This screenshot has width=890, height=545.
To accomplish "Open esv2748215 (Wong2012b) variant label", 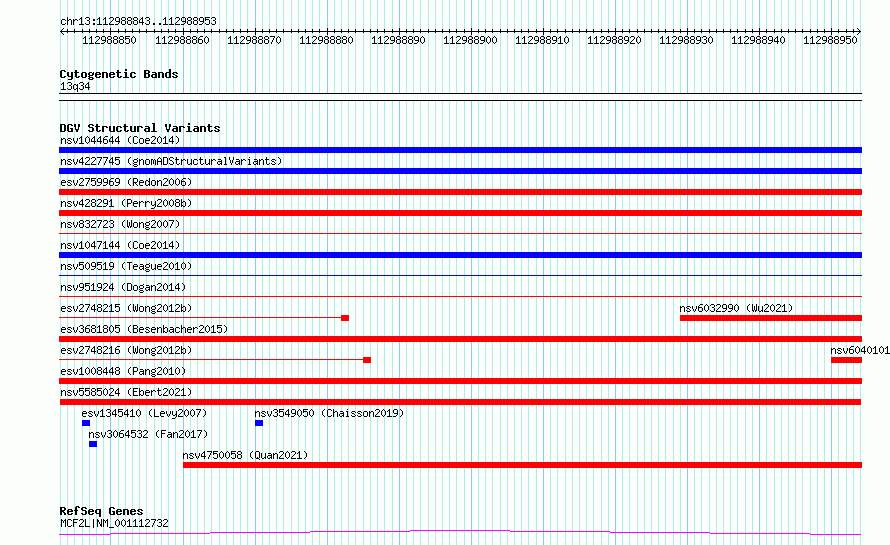I will pyautogui.click(x=126, y=308).
